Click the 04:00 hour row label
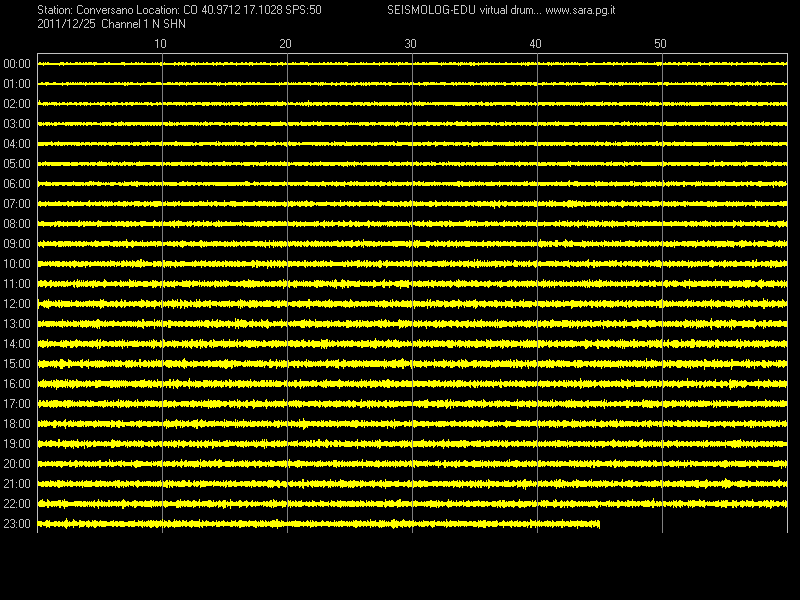This screenshot has height=600, width=800. point(17,144)
